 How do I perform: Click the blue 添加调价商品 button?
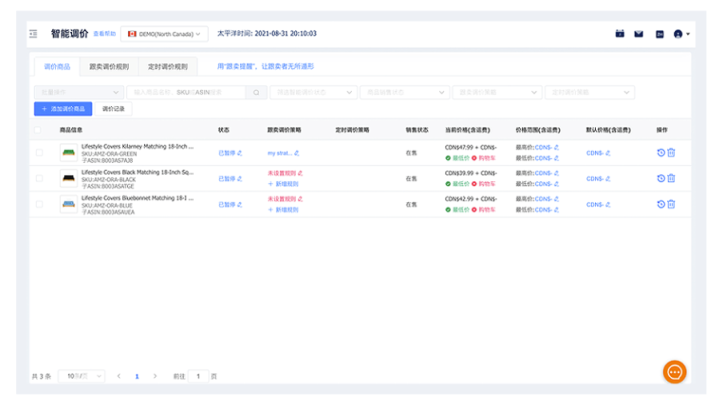(63, 108)
